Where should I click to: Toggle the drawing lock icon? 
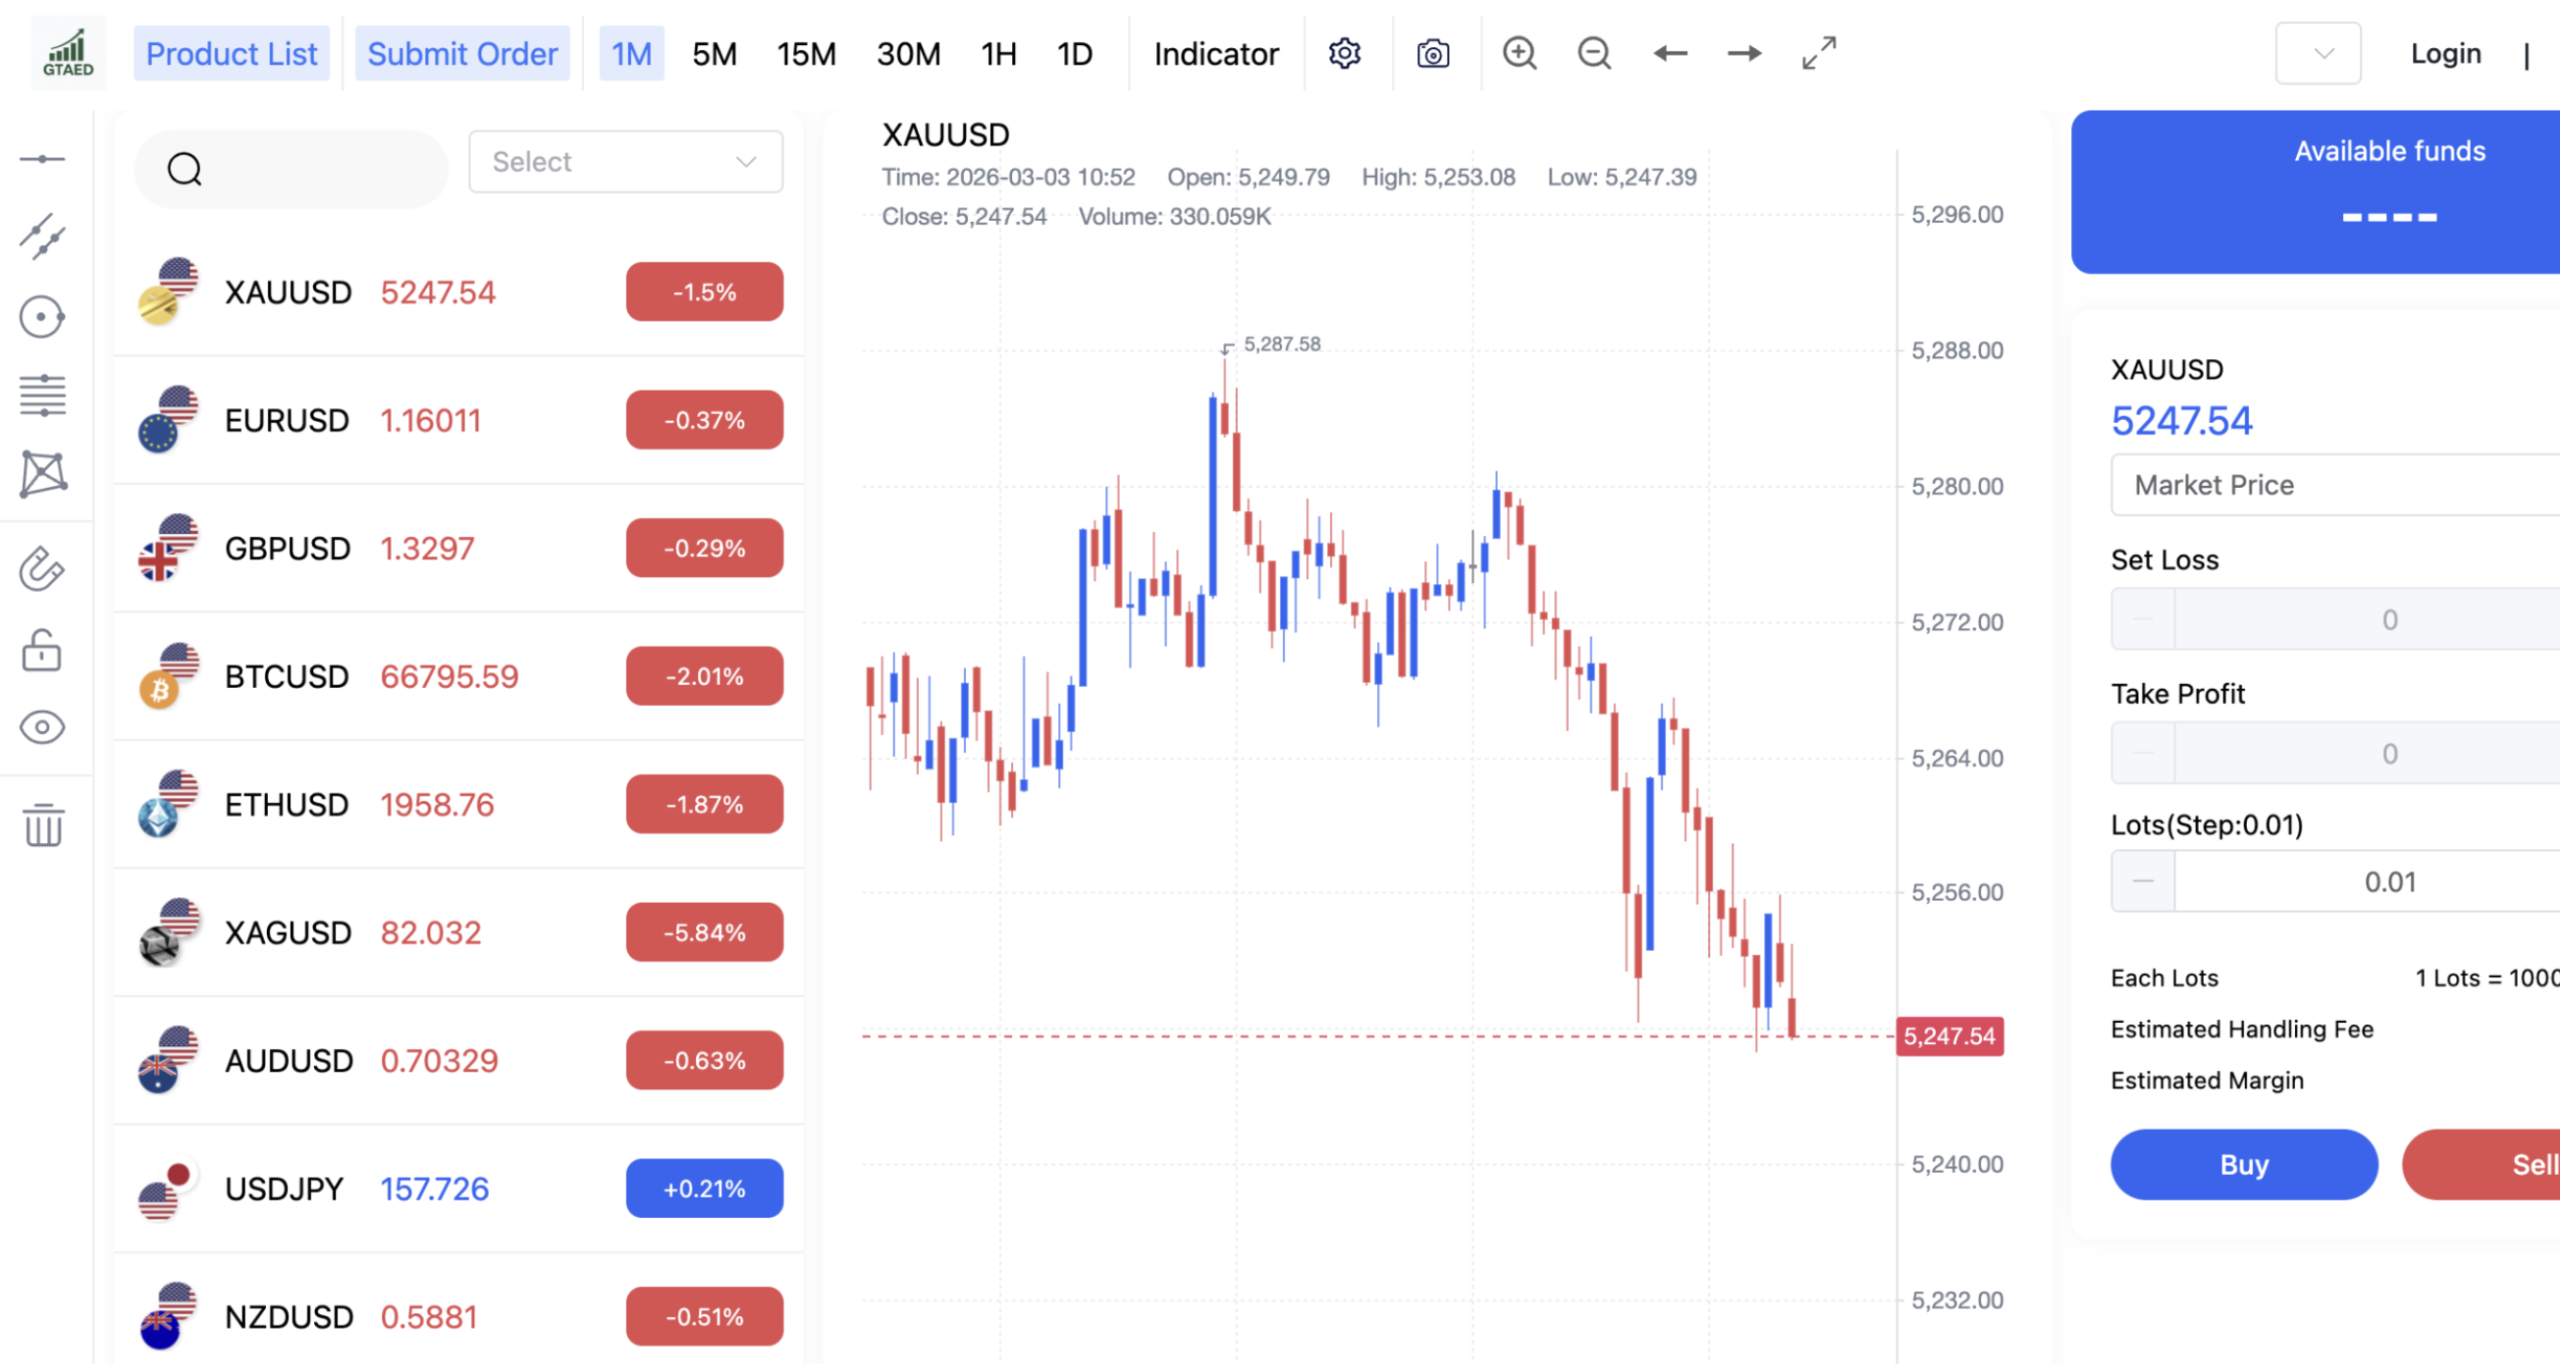click(x=42, y=650)
